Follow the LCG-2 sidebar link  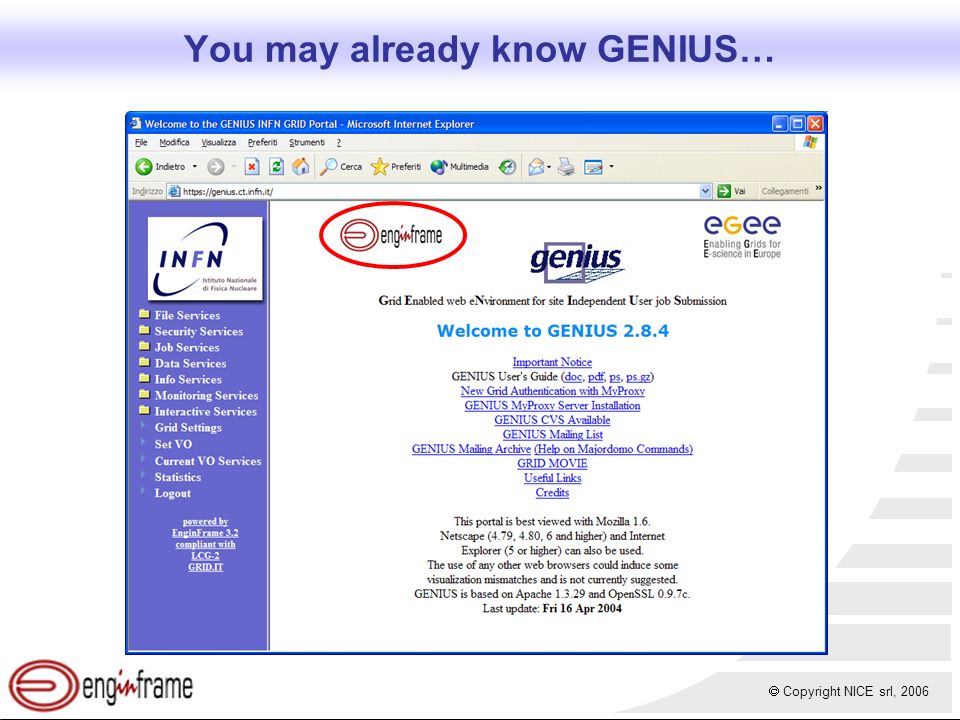205,555
